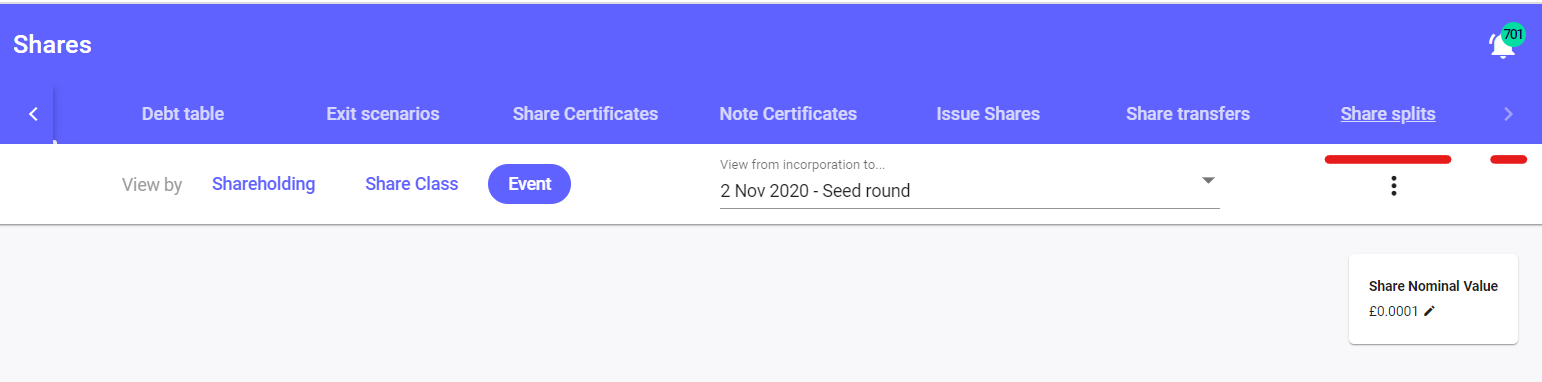1542x382 pixels.
Task: Click the Share Nominal Value card
Action: tap(1433, 299)
